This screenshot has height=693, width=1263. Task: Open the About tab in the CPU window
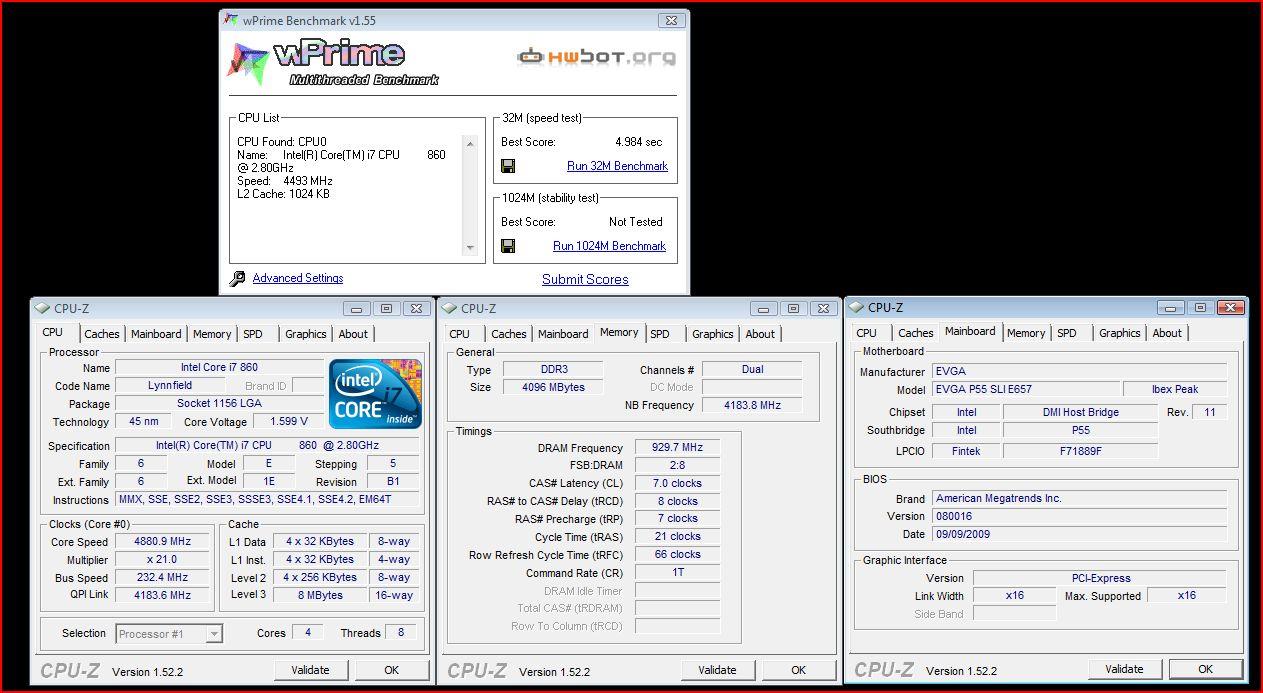353,334
